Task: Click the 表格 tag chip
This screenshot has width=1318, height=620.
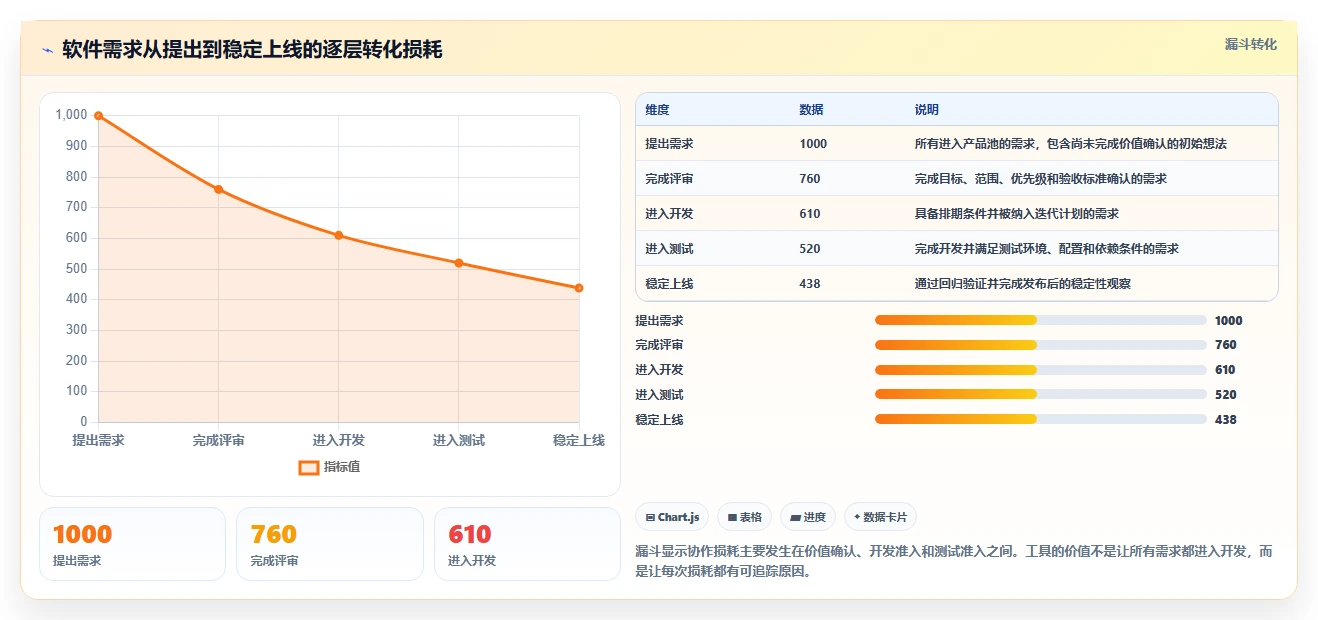Action: 745,517
